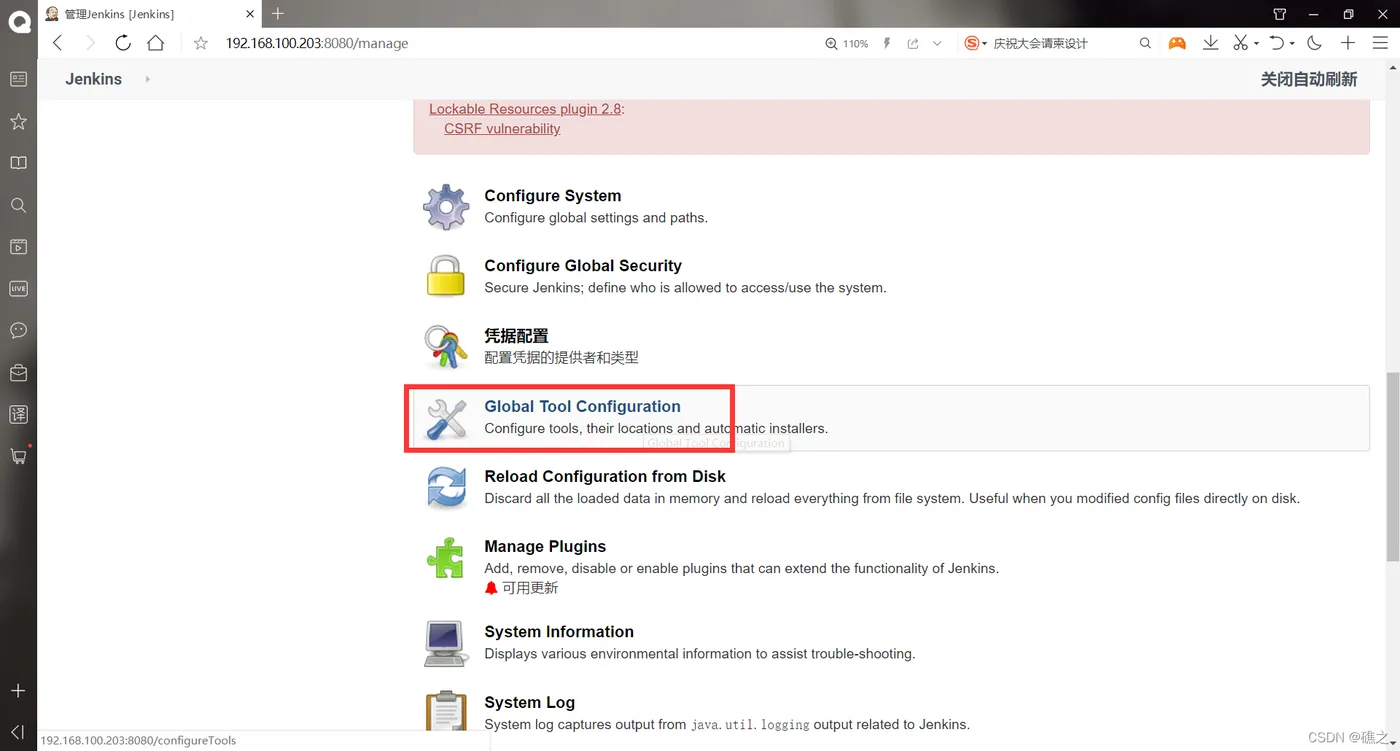Open the skin shirt icon in title bar
This screenshot has width=1400, height=751.
[x=1280, y=14]
